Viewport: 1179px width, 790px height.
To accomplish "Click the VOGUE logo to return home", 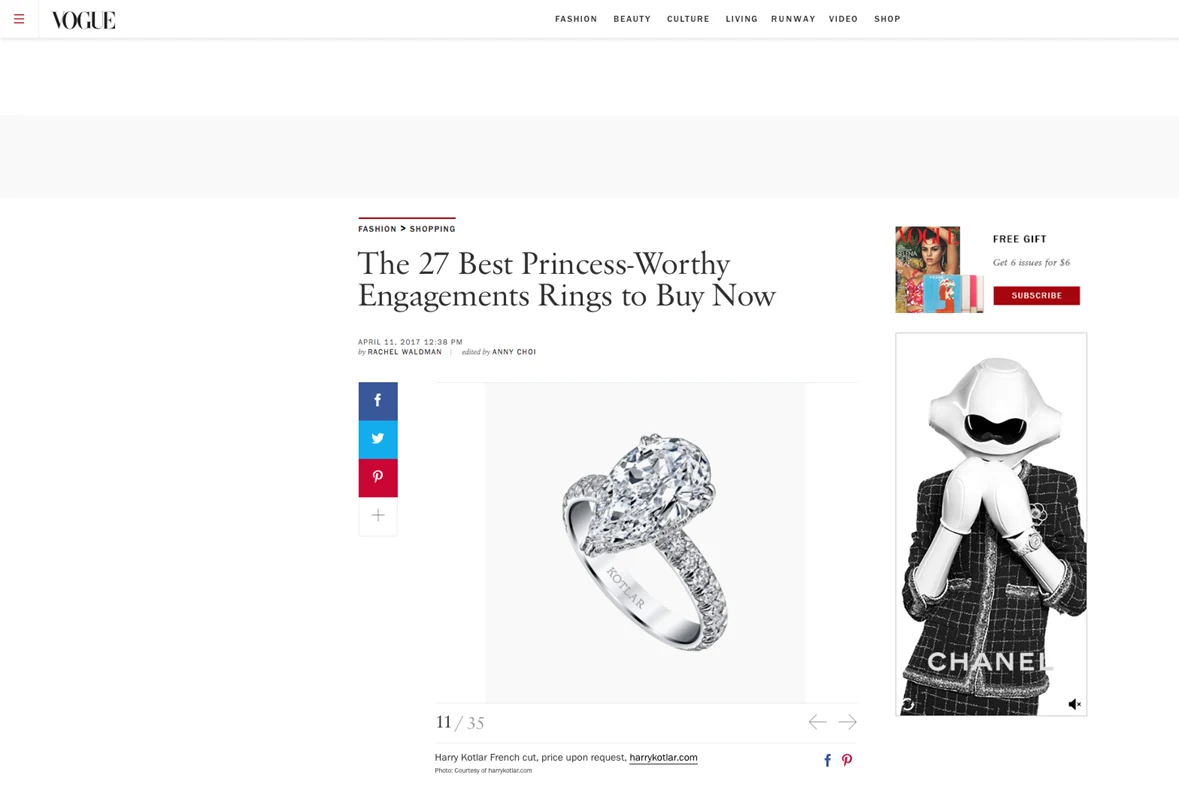I will [83, 18].
